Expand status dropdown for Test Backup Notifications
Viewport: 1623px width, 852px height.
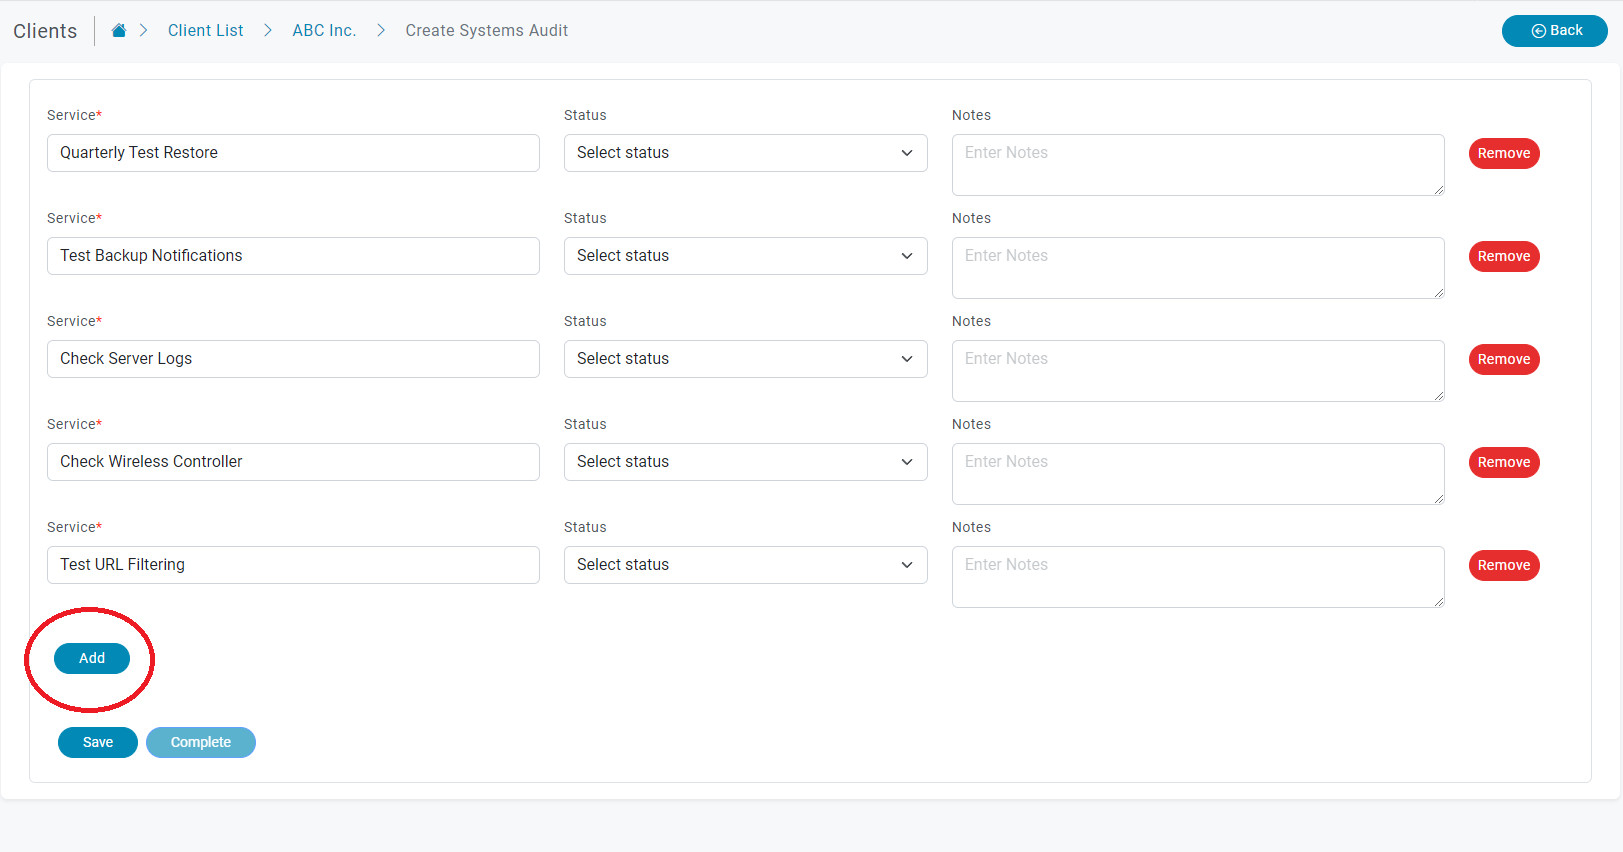click(x=745, y=256)
